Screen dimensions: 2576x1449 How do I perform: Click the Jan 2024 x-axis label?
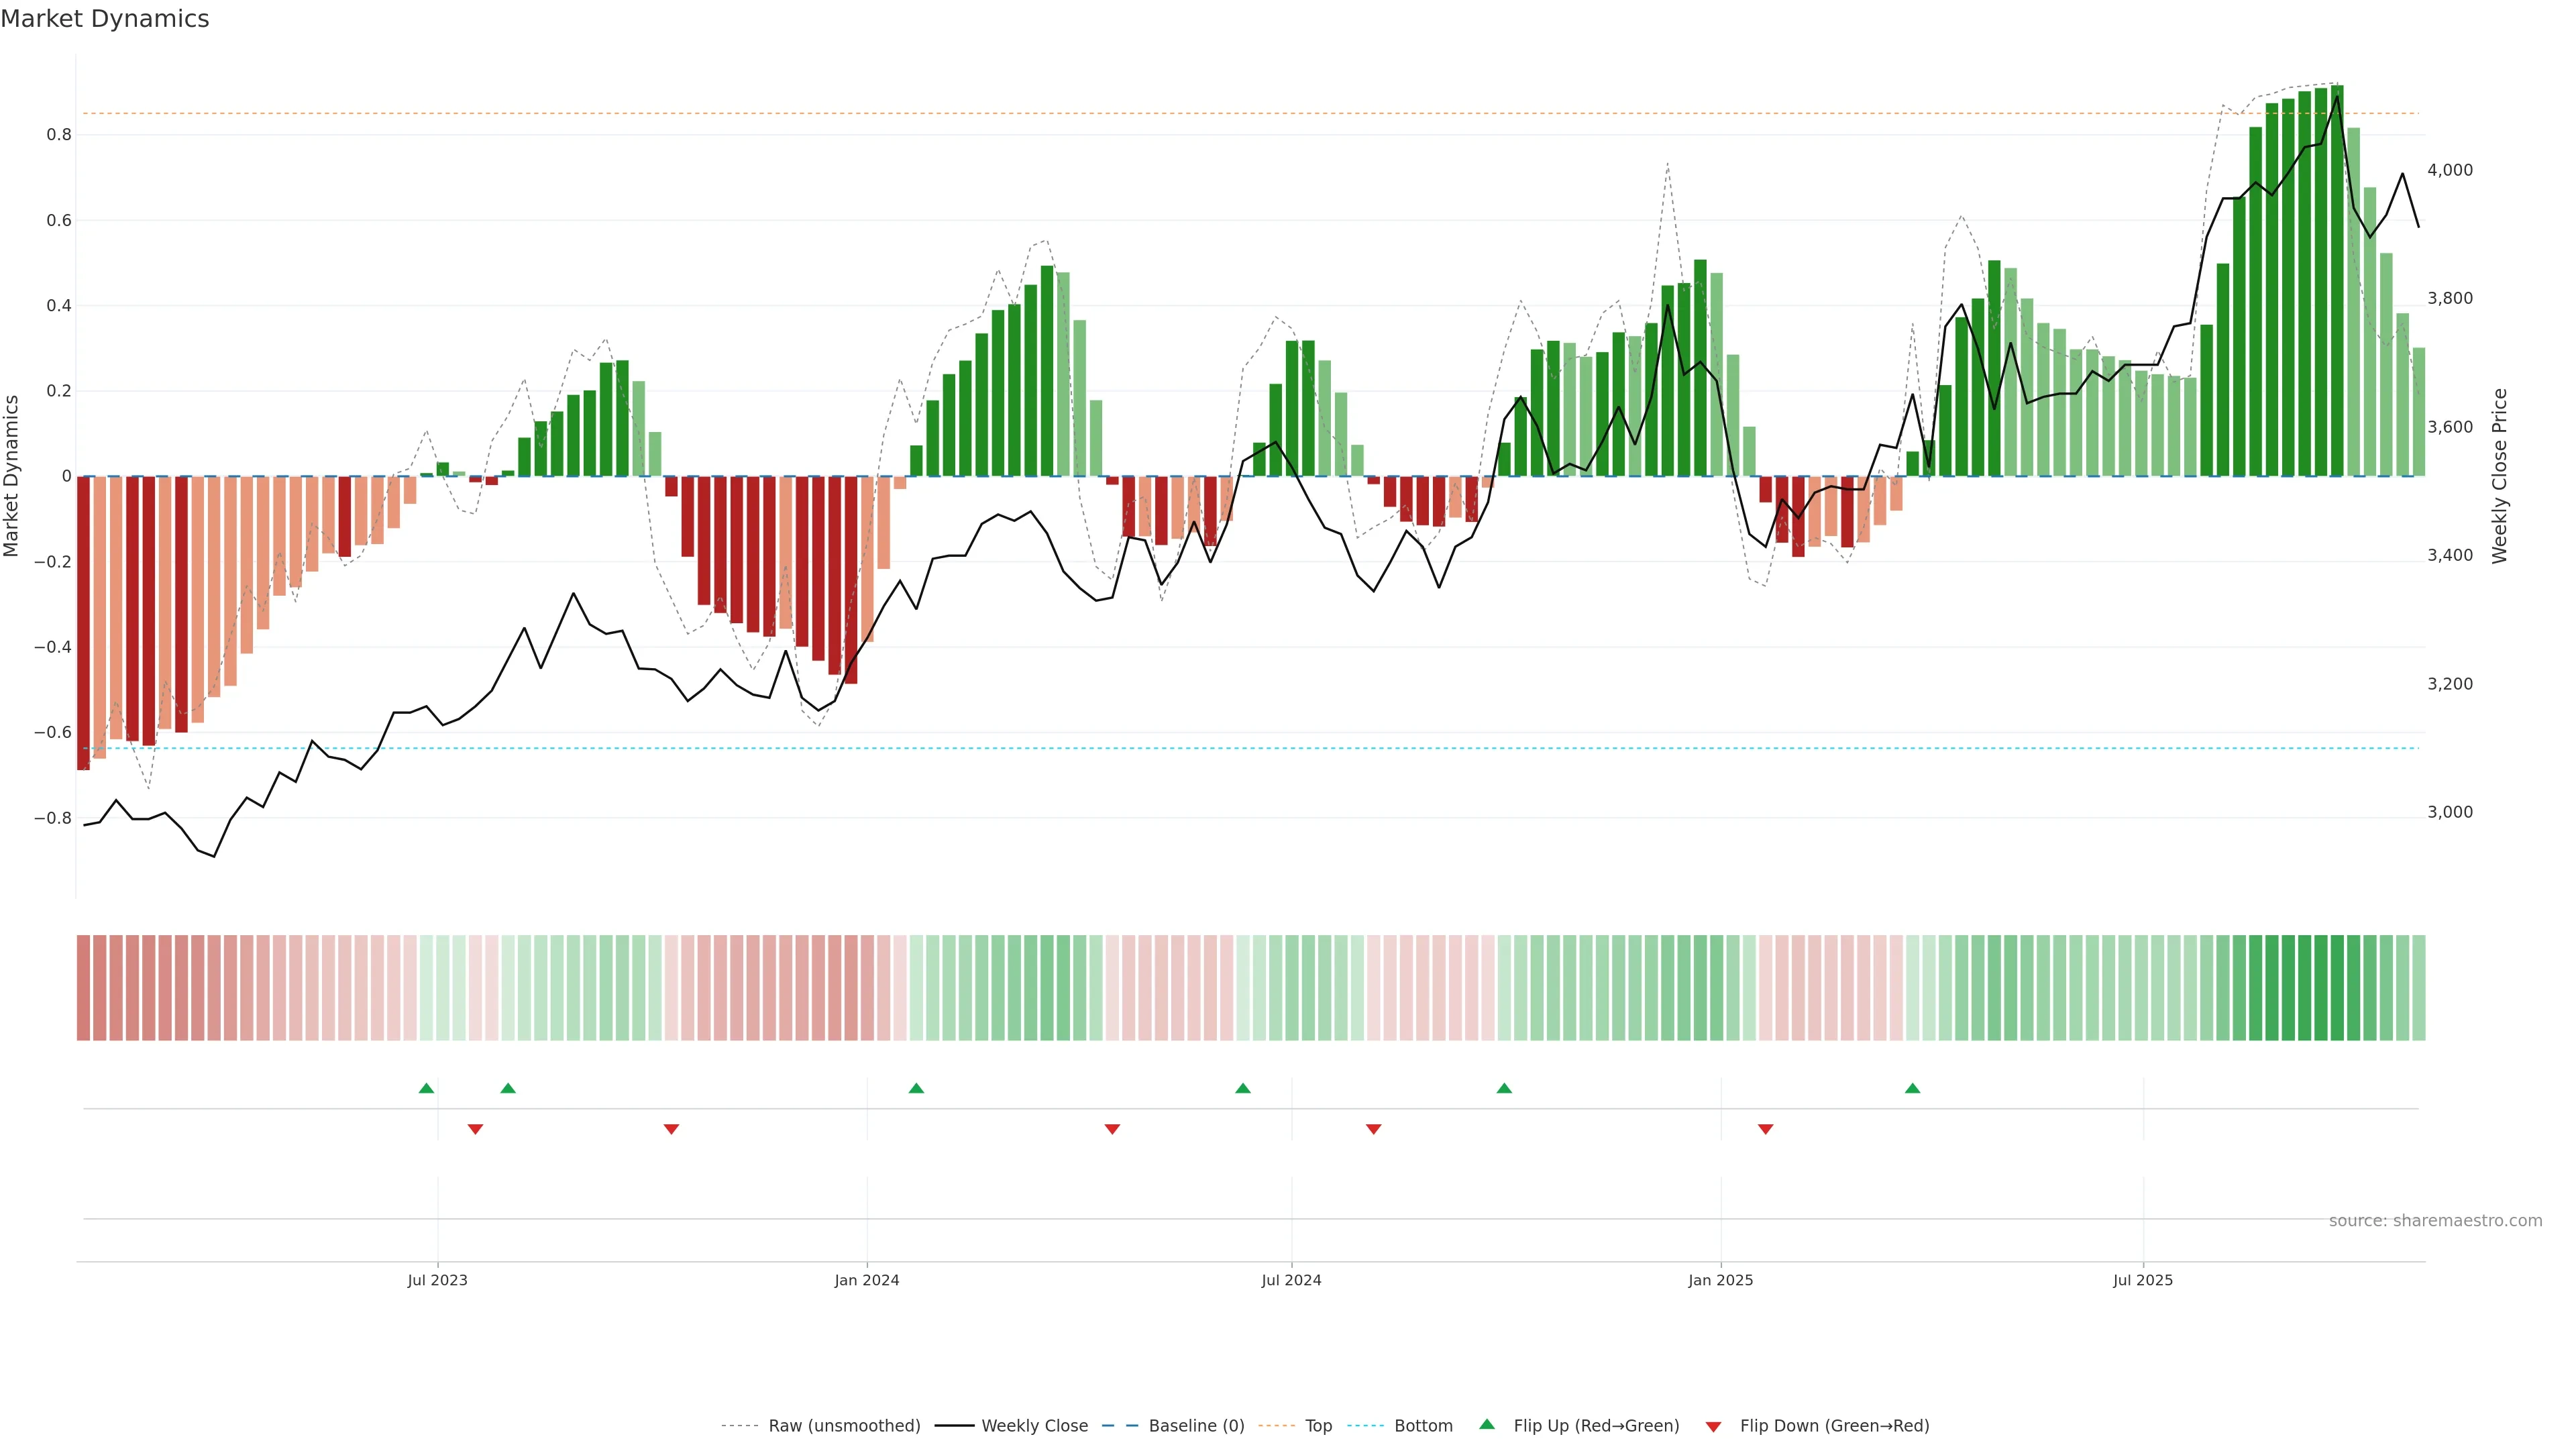point(866,1280)
